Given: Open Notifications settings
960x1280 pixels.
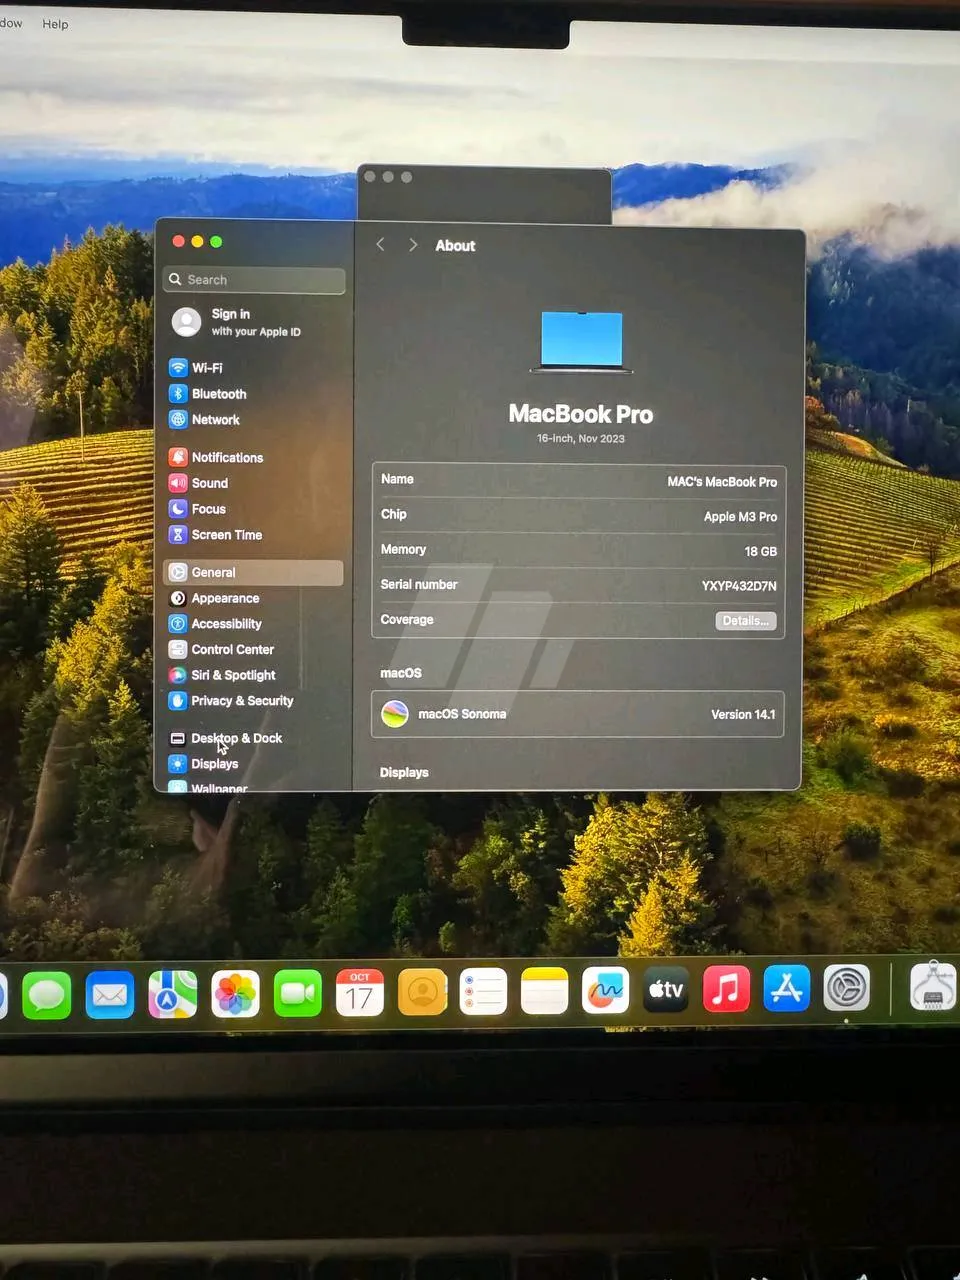Looking at the screenshot, I should (x=216, y=457).
